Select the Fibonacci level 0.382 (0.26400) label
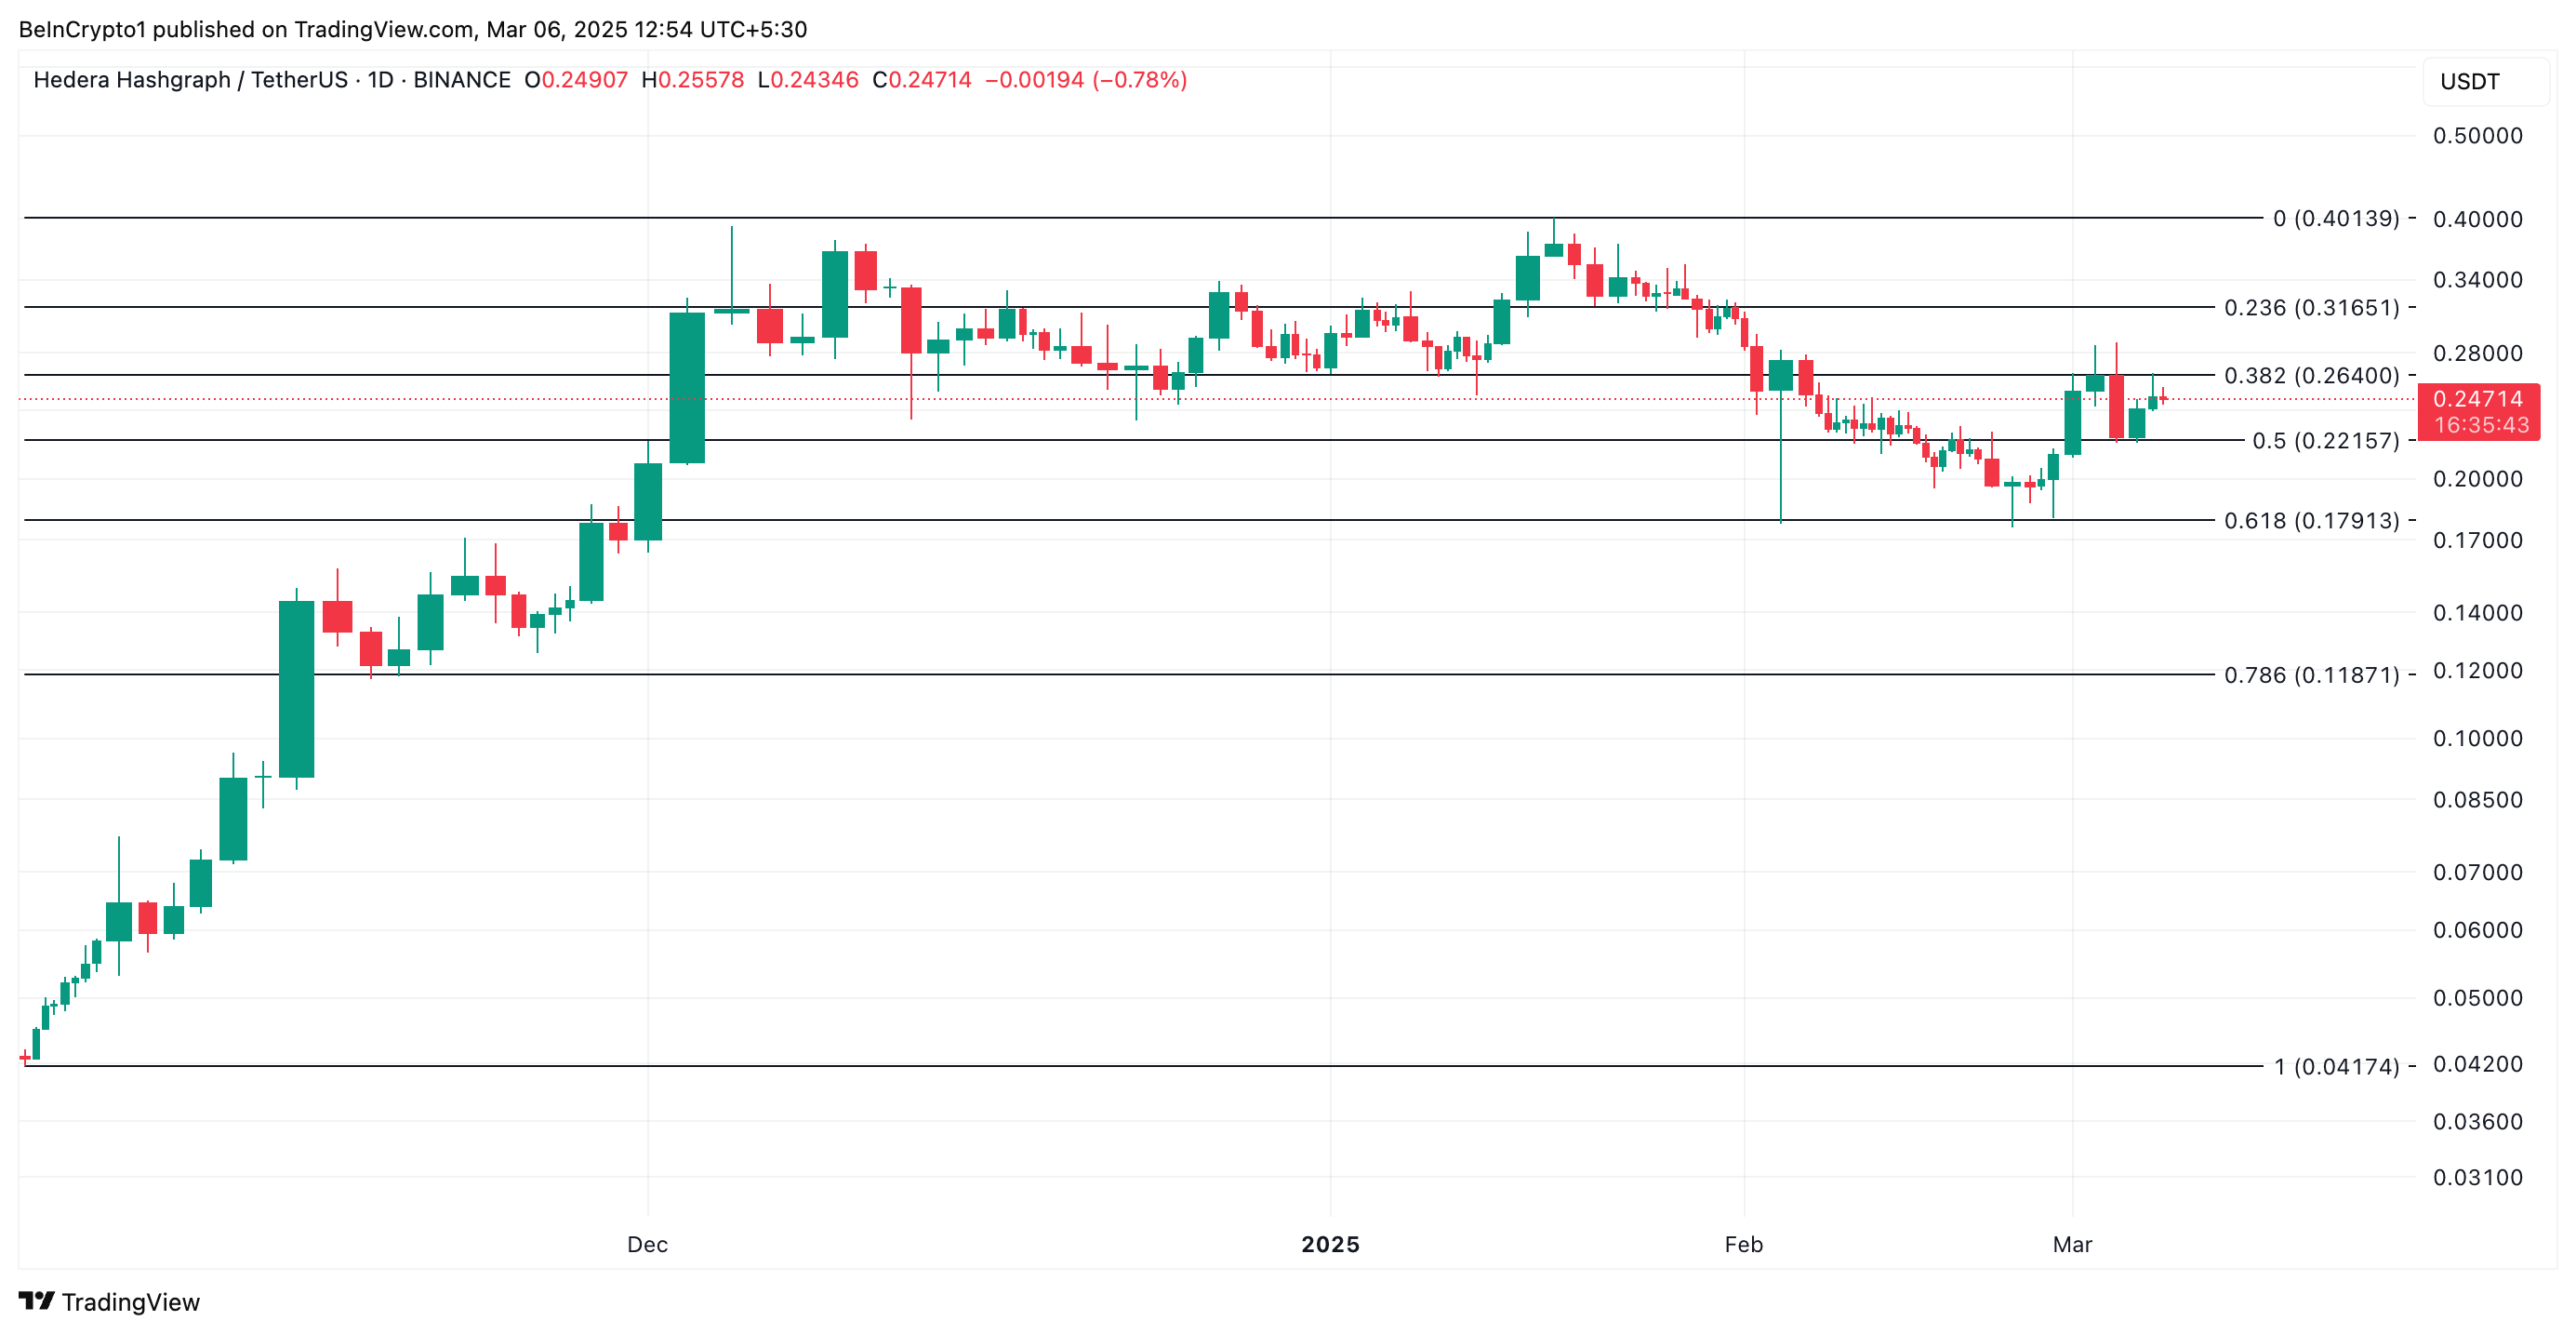Image resolution: width=2576 pixels, height=1334 pixels. click(x=2311, y=375)
